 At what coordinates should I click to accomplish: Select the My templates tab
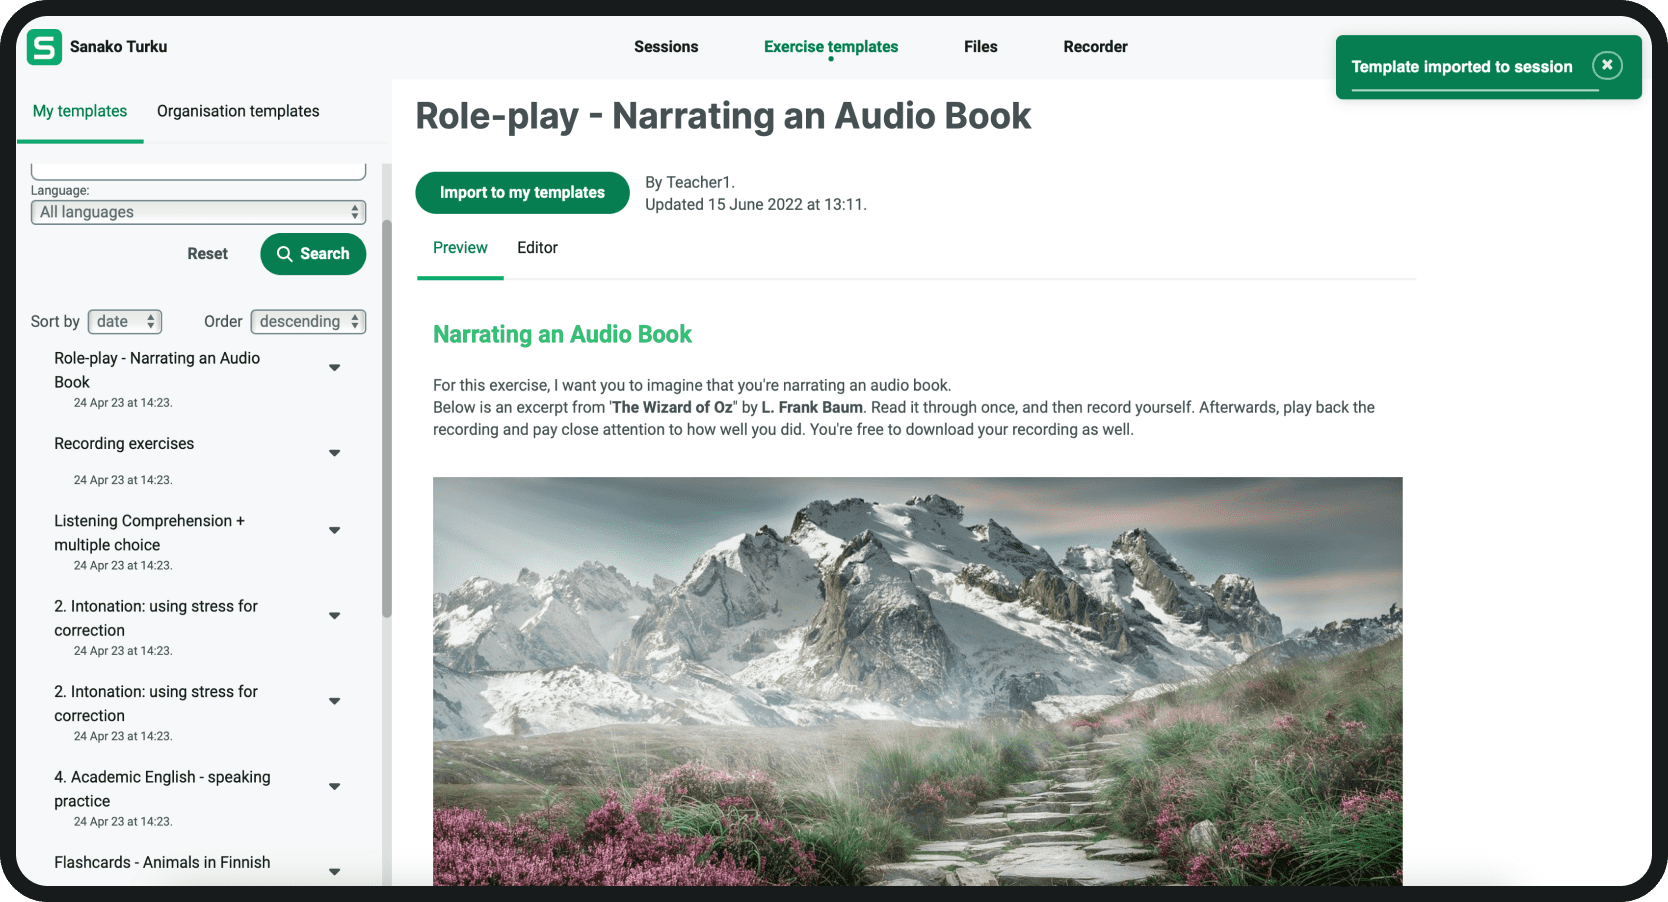coord(80,111)
